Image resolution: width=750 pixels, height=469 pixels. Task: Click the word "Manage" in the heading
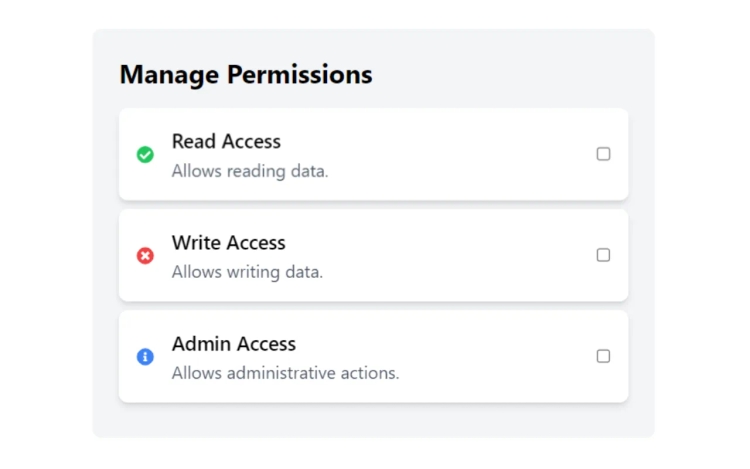169,76
